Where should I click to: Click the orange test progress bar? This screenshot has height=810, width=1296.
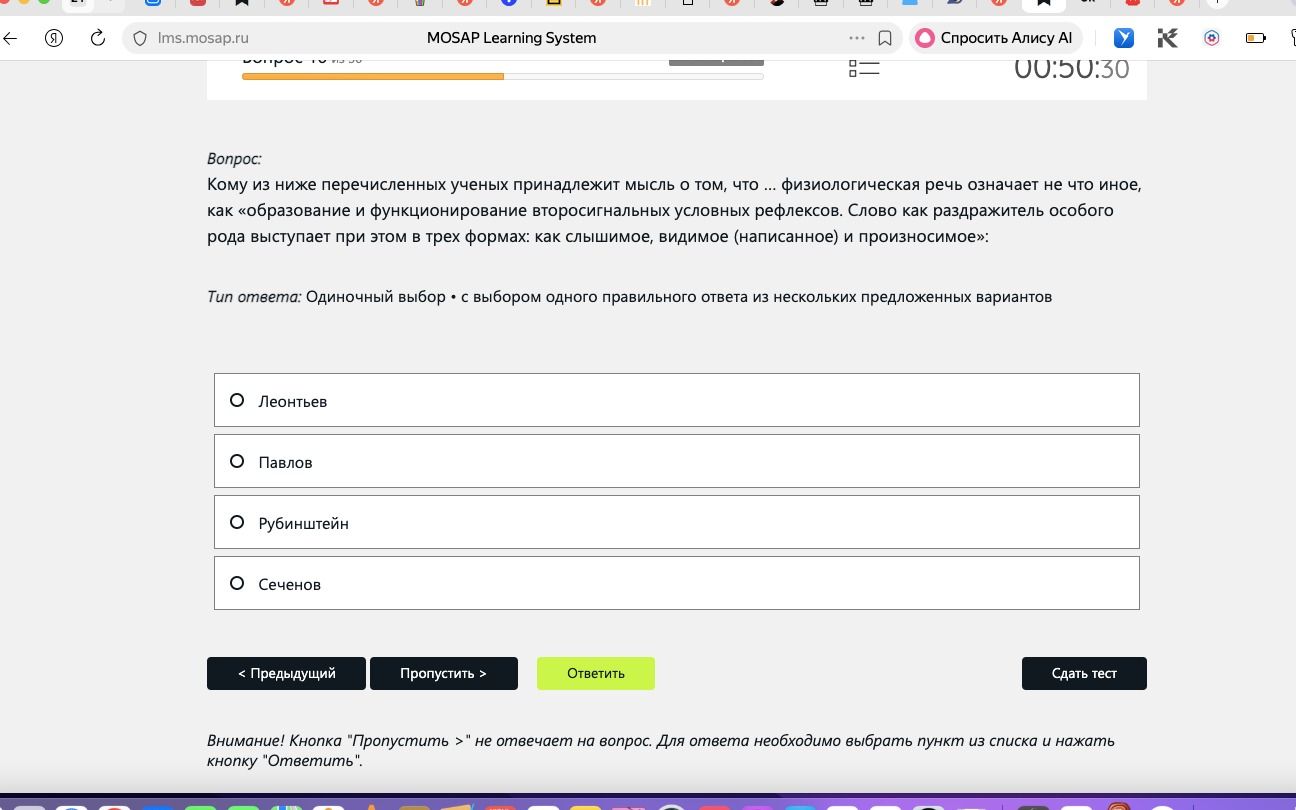pyautogui.click(x=502, y=76)
